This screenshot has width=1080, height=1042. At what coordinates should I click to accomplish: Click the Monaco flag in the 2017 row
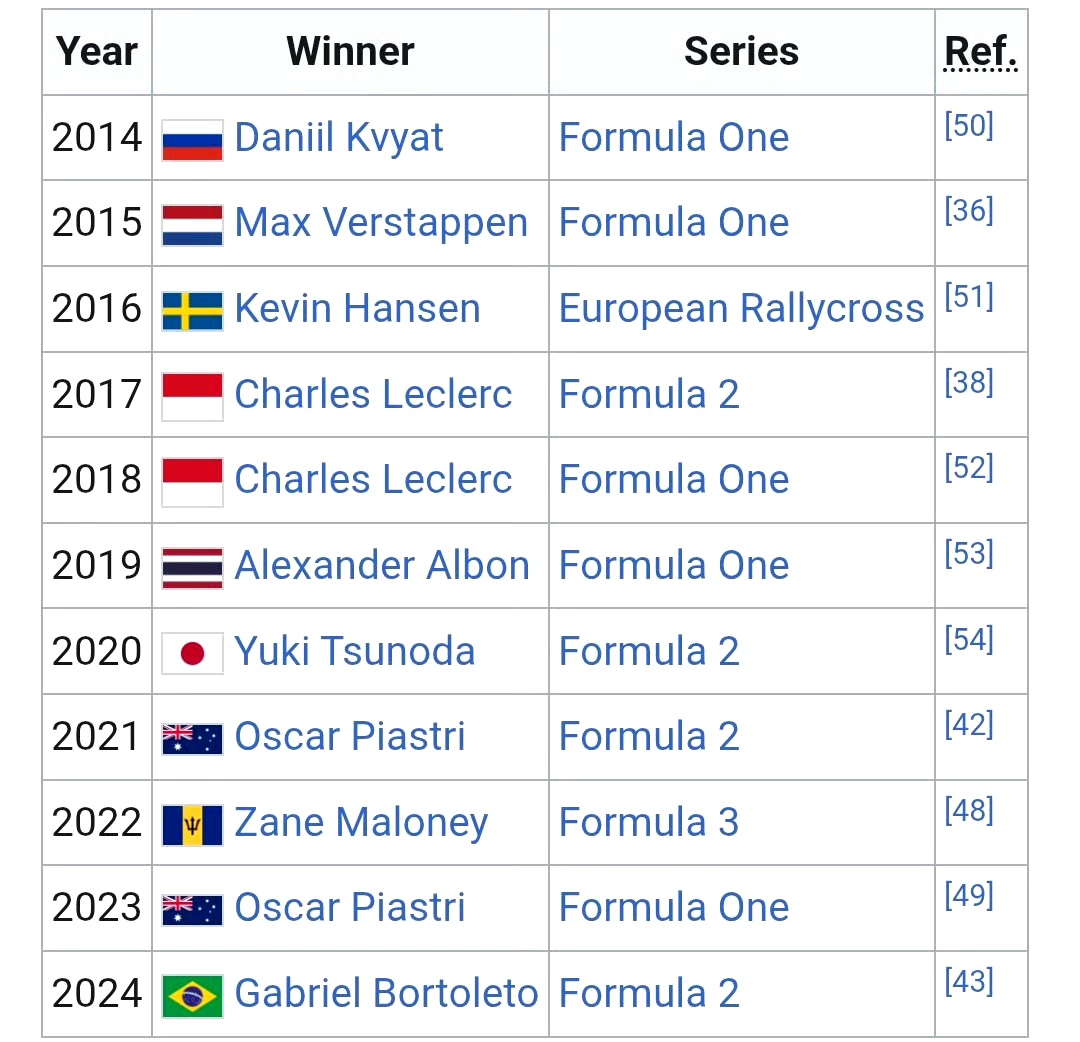192,396
